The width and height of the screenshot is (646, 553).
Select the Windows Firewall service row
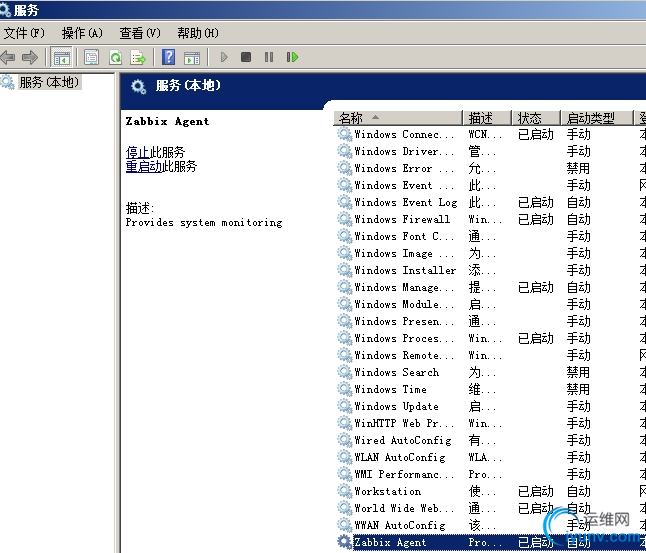(490, 219)
